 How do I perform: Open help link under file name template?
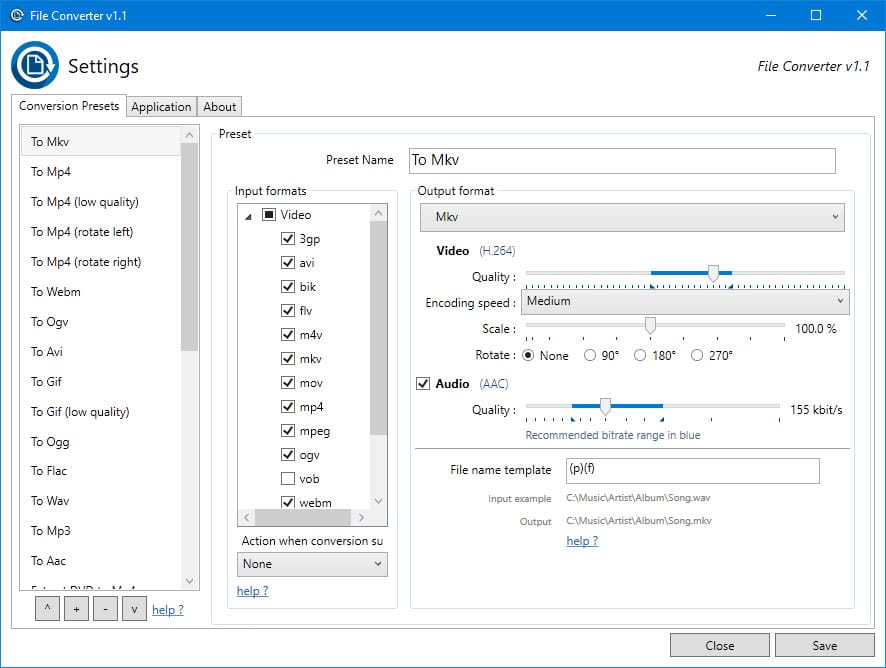pos(582,541)
